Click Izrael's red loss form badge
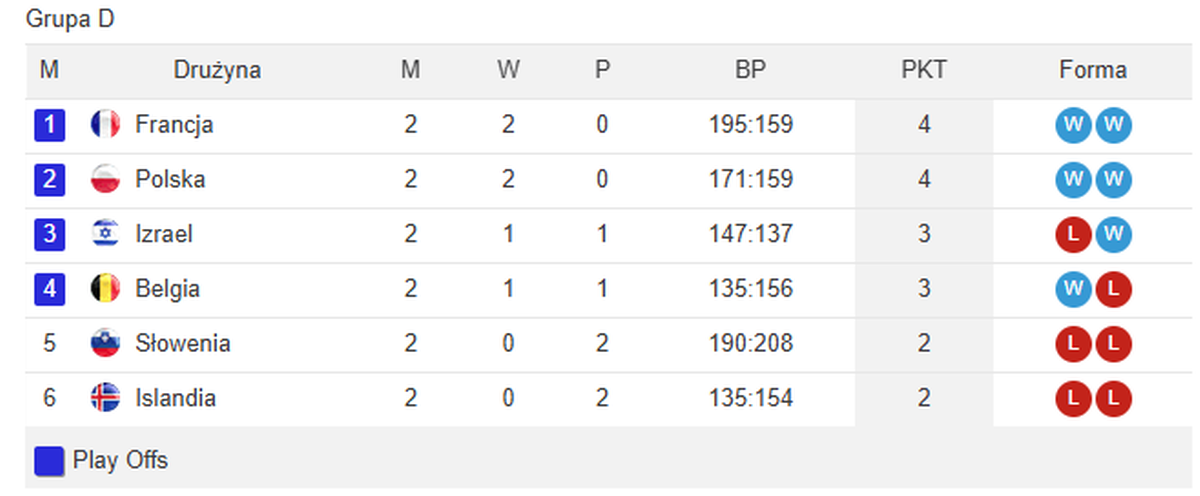The image size is (1200, 496). (1073, 234)
